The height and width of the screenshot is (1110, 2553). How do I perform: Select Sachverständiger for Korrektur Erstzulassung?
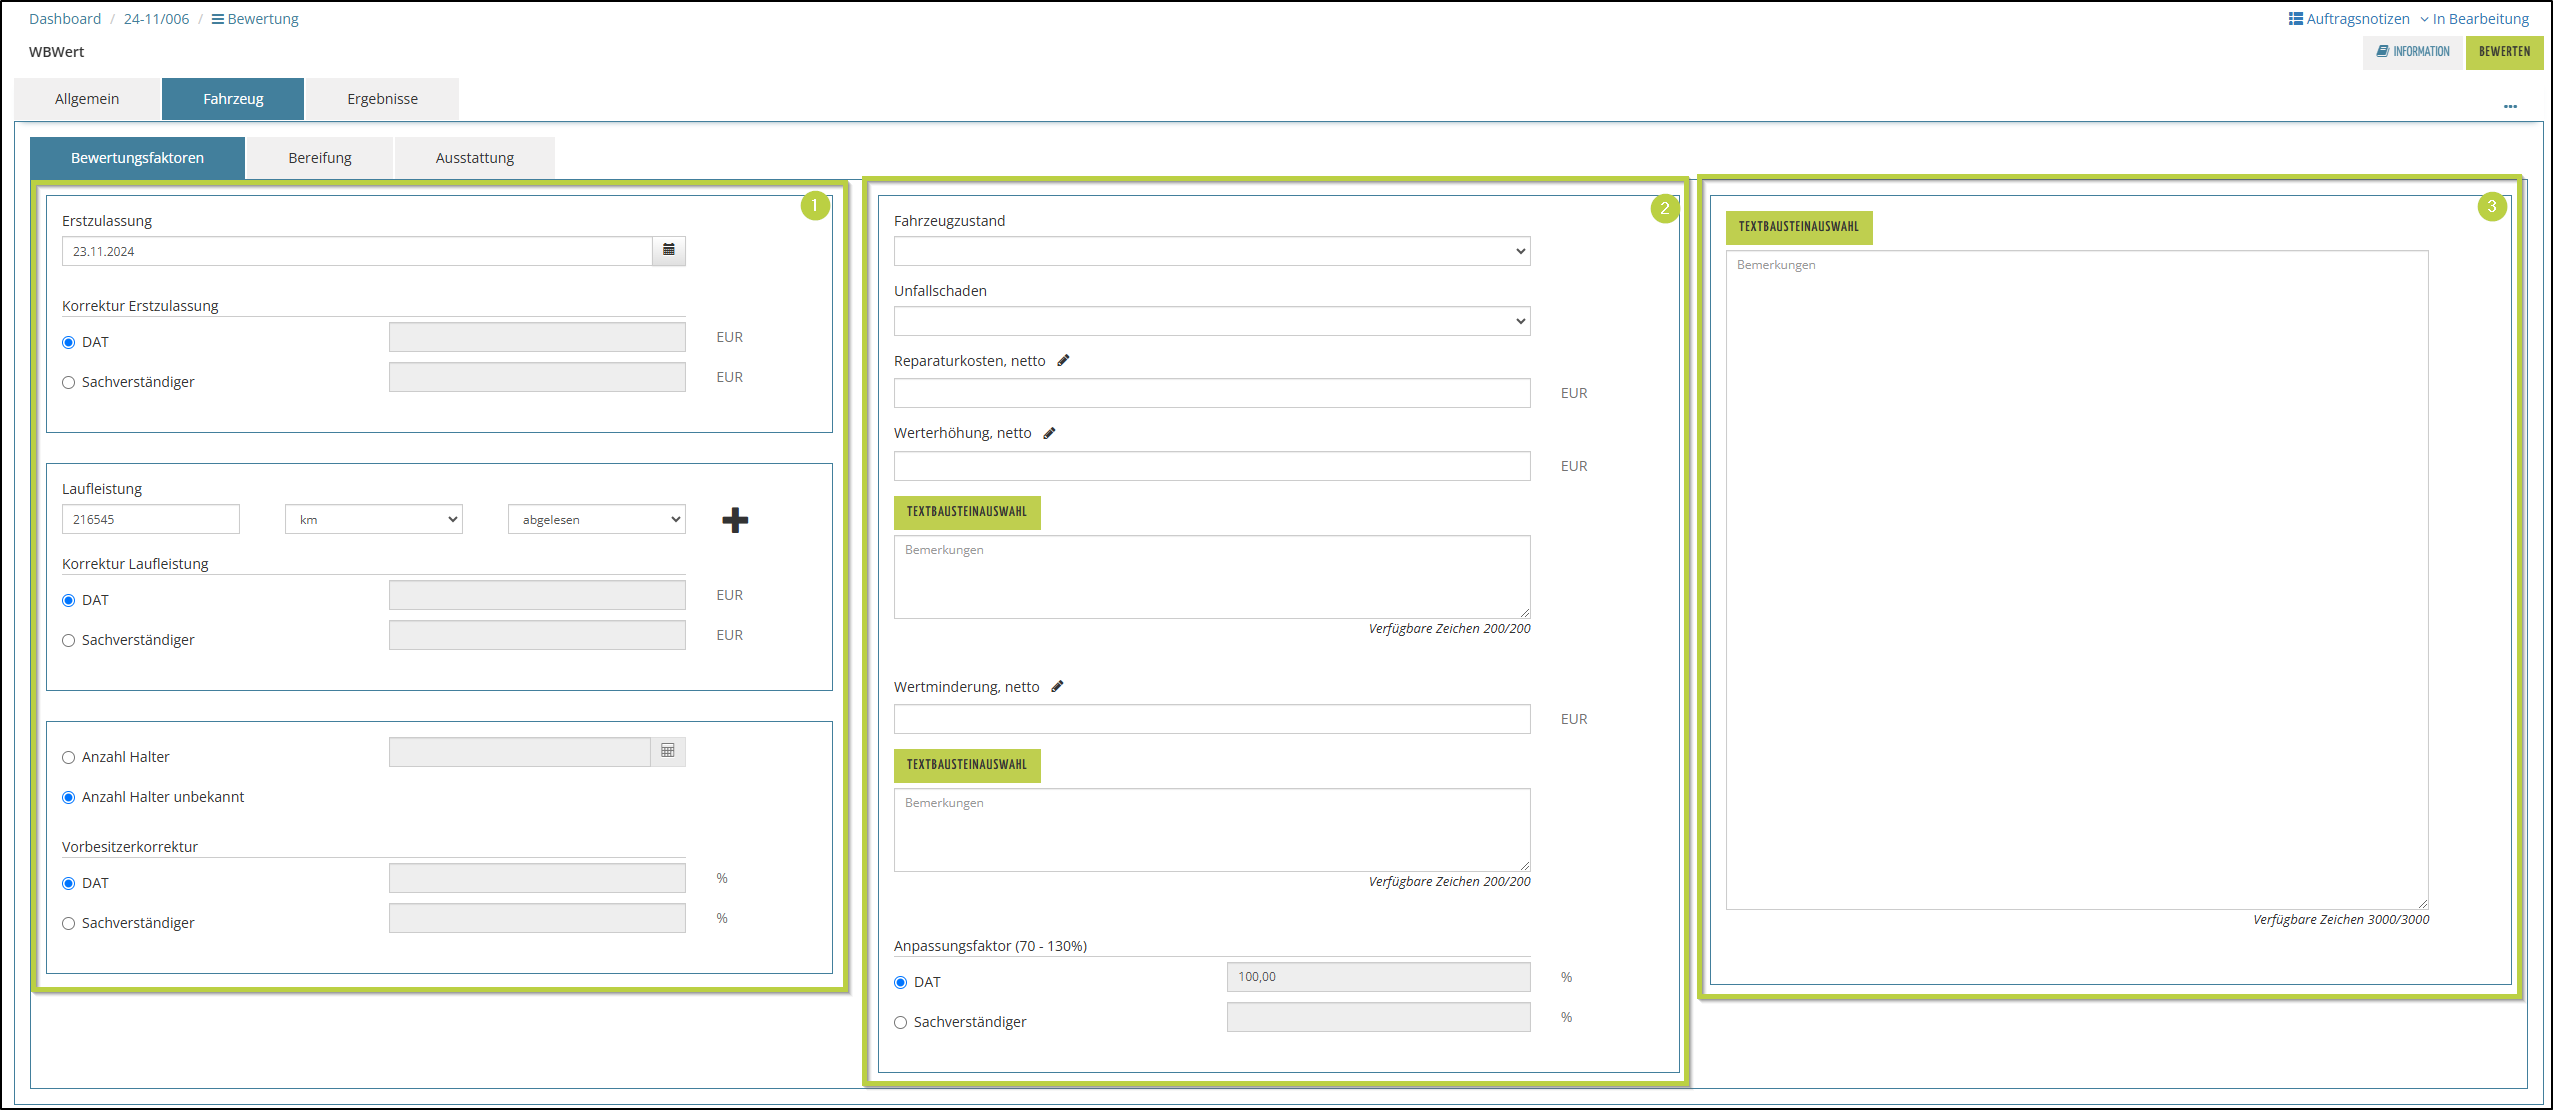[x=69, y=382]
